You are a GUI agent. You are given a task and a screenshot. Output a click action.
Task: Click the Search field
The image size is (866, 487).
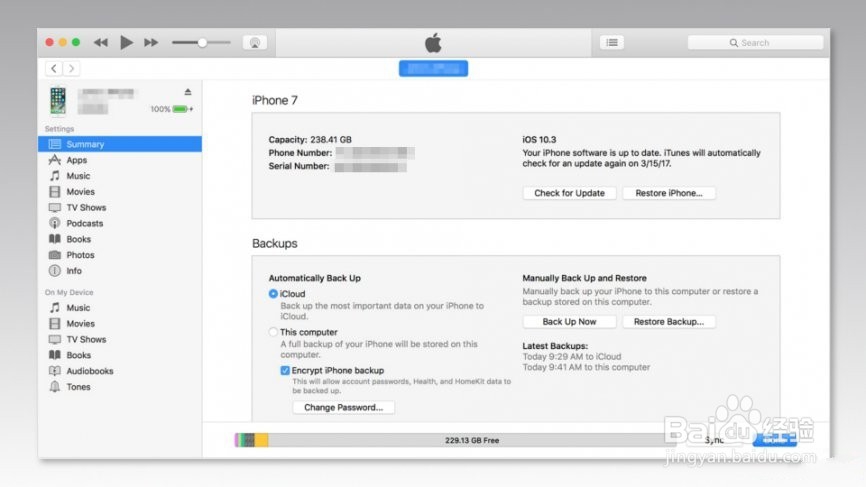(x=755, y=43)
